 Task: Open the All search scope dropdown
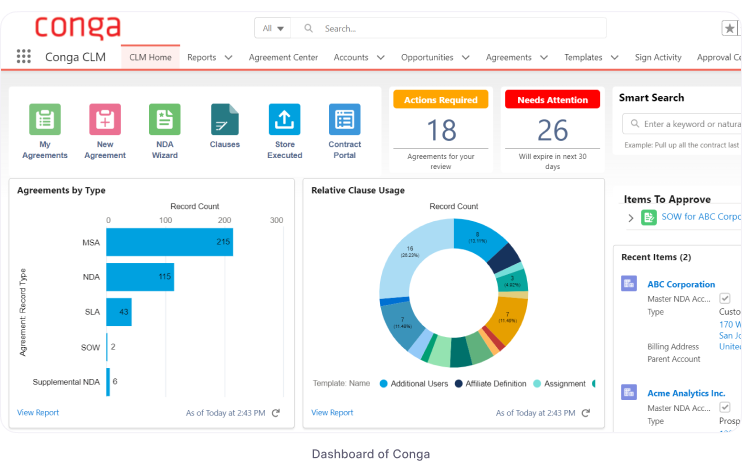coord(272,29)
